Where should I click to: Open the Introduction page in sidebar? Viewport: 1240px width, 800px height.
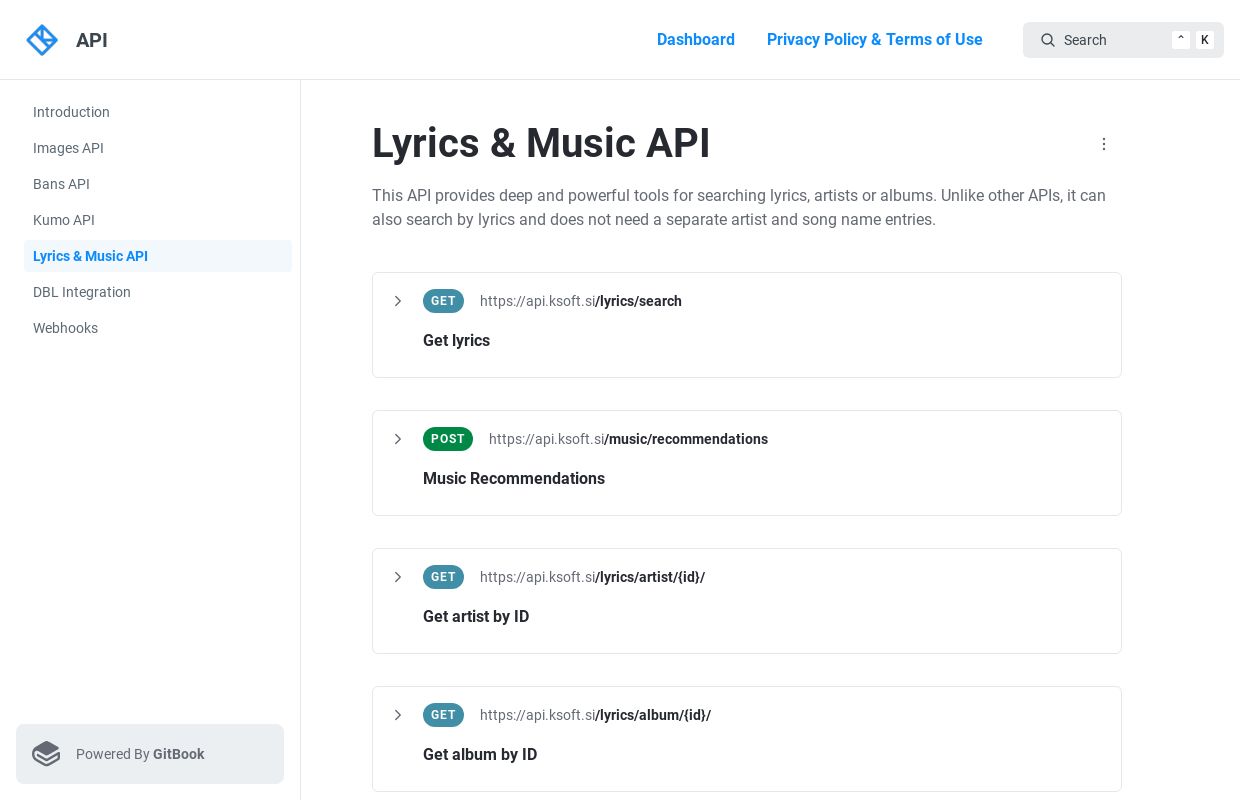click(x=158, y=112)
